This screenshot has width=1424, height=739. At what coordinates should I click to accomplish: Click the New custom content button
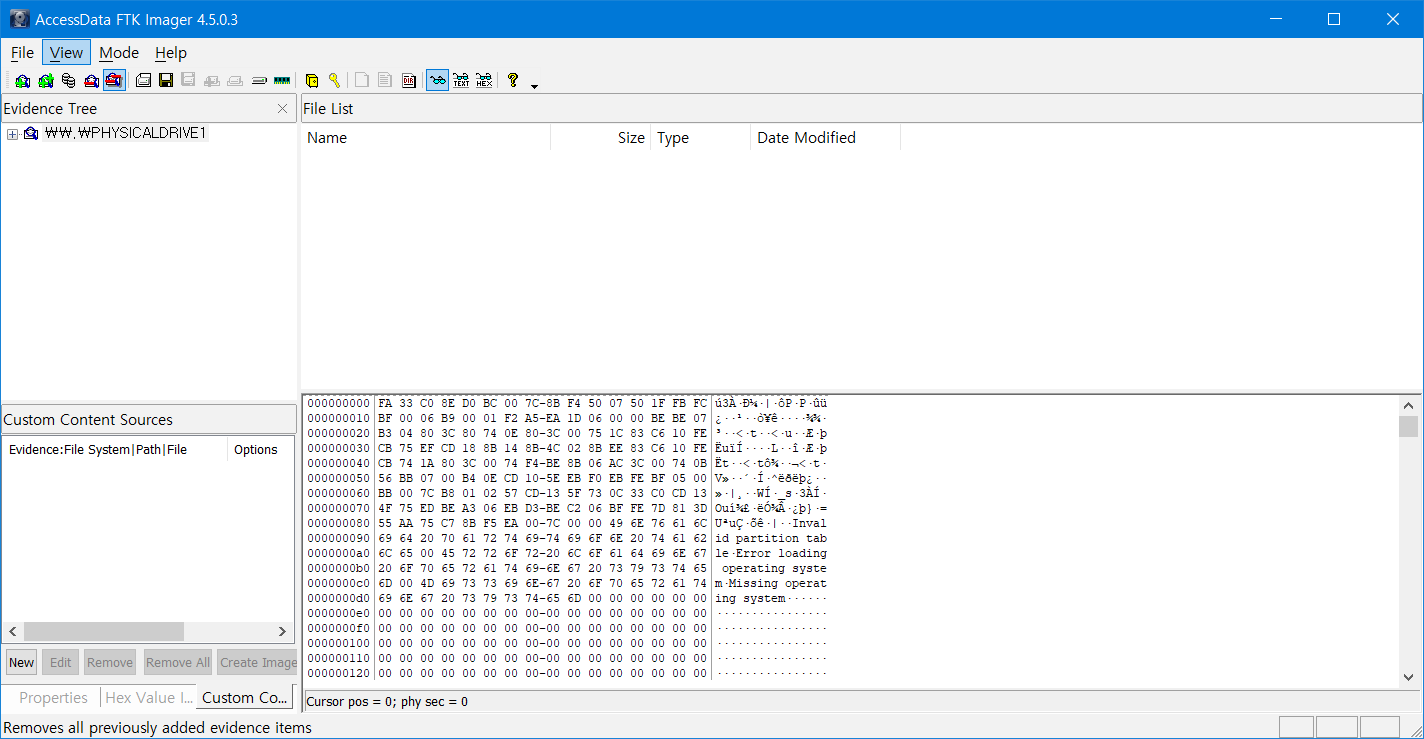click(21, 662)
